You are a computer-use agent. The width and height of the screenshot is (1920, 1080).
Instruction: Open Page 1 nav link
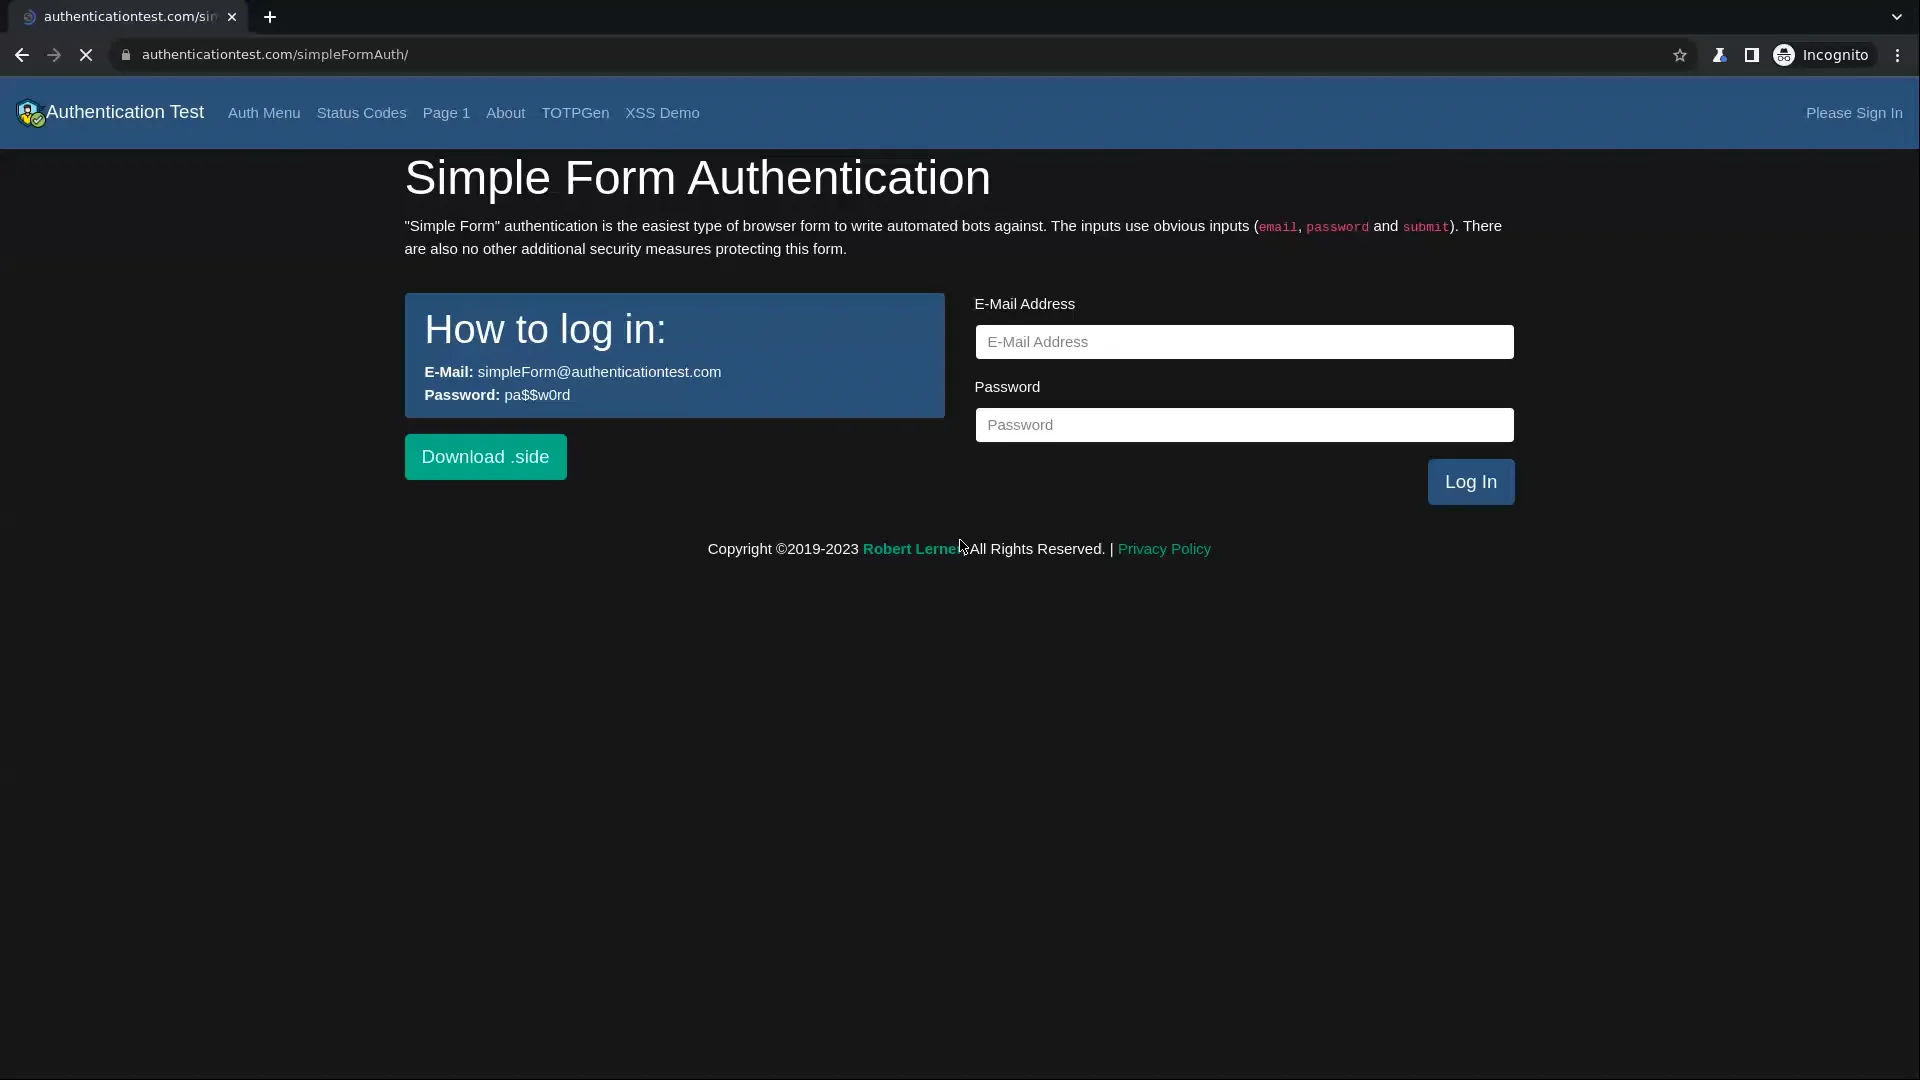point(446,113)
